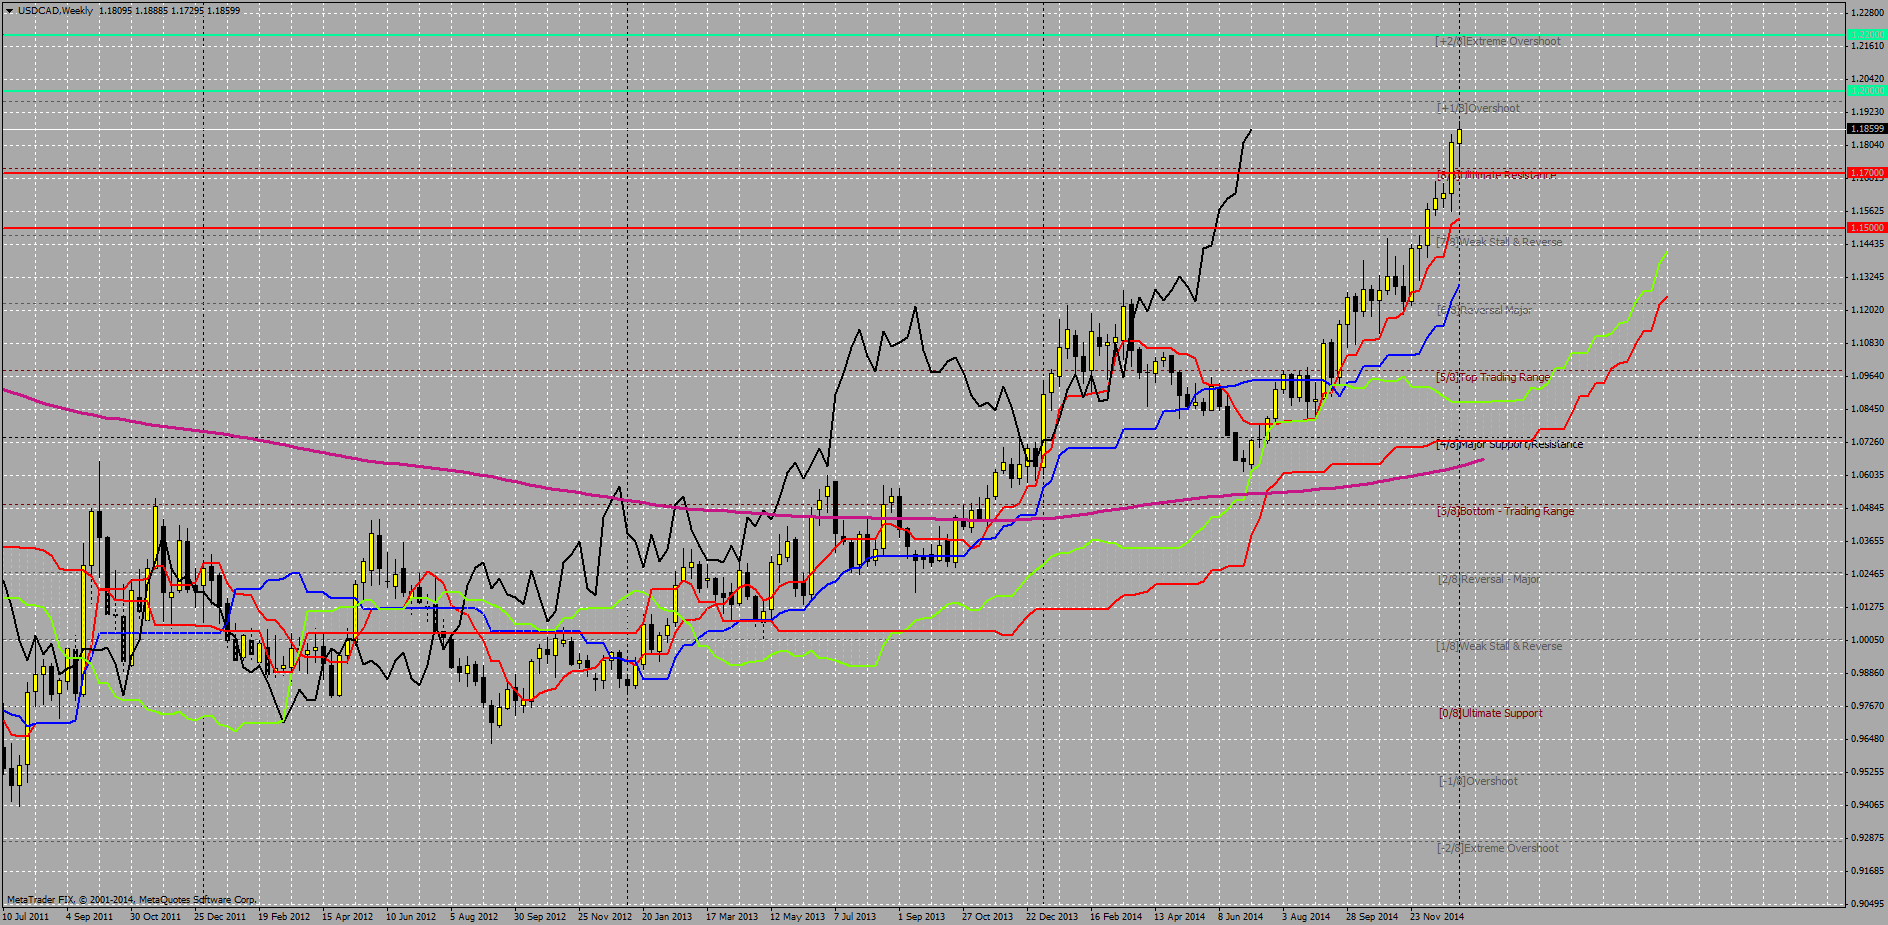Pick the 10 Jul 2011 date label
Viewport: 1888px width, 925px height.
tap(26, 916)
